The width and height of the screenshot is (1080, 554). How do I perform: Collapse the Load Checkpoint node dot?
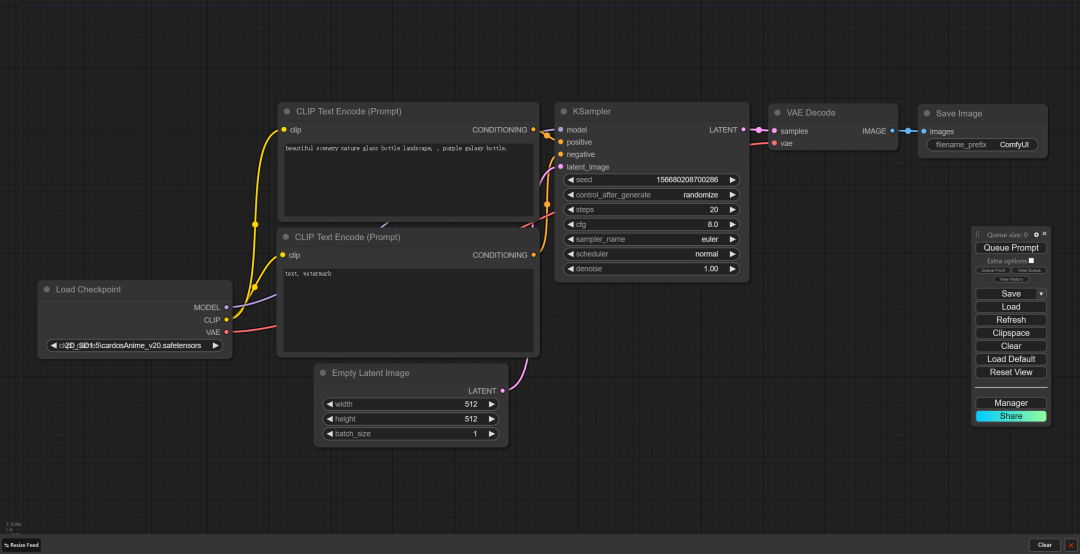point(47,290)
